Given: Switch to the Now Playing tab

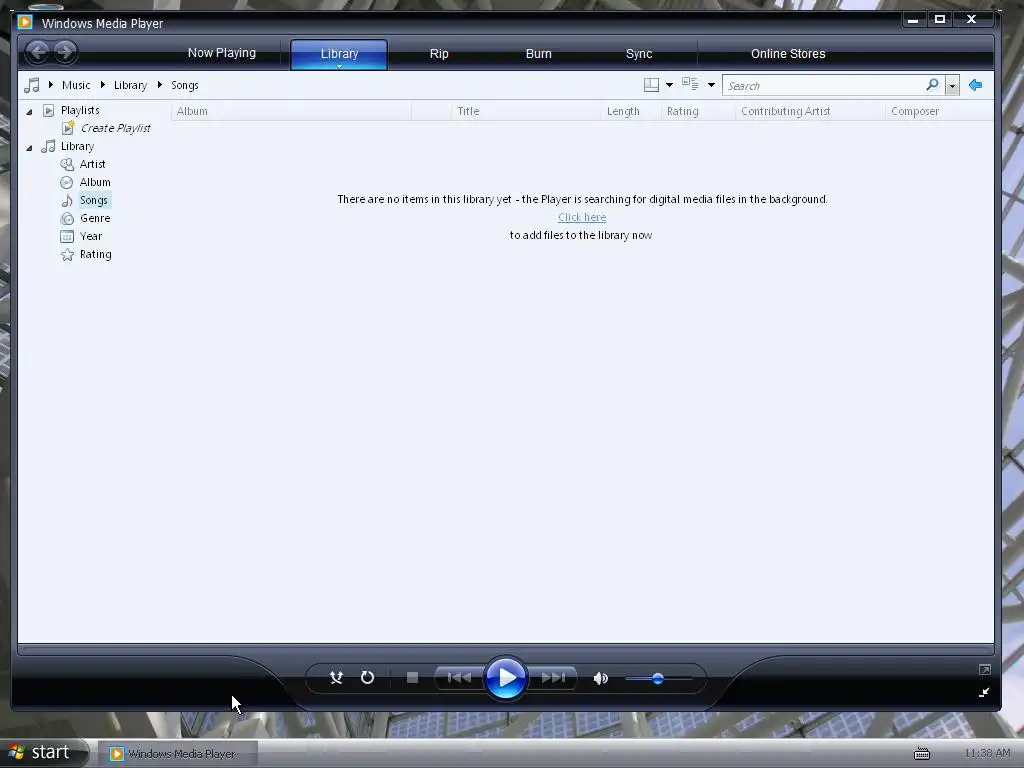Looking at the screenshot, I should [x=222, y=53].
